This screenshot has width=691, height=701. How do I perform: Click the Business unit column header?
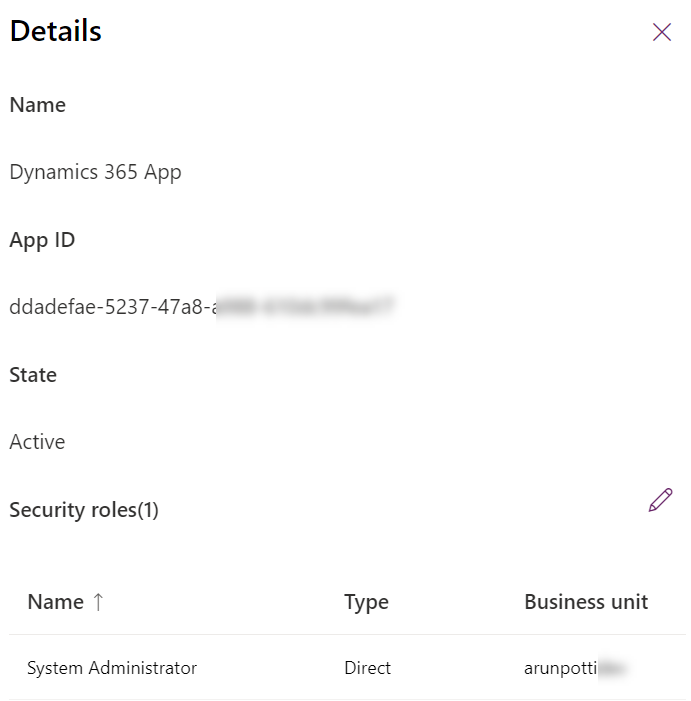[x=586, y=602]
